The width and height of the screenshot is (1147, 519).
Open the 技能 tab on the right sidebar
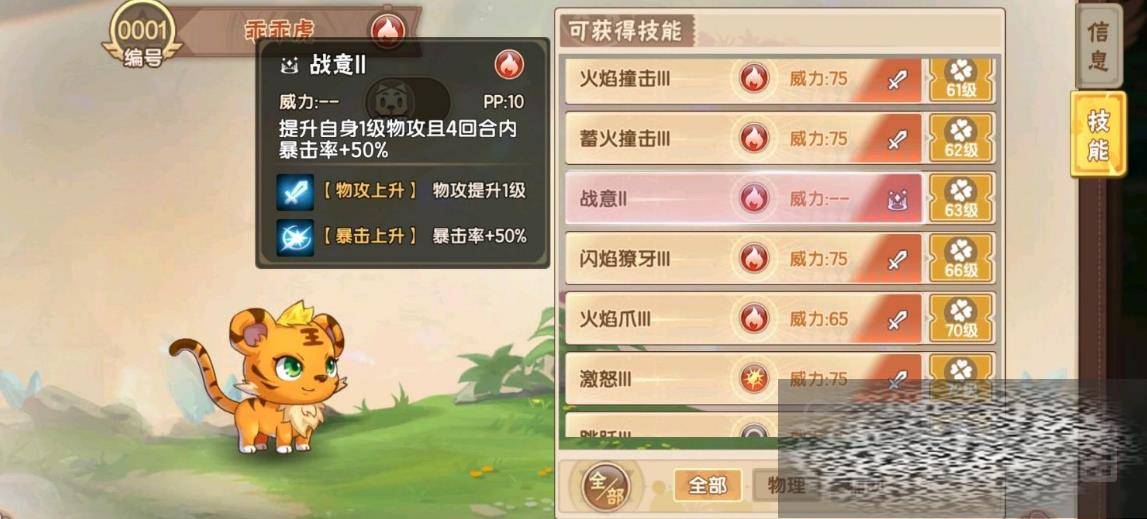pyautogui.click(x=1098, y=134)
